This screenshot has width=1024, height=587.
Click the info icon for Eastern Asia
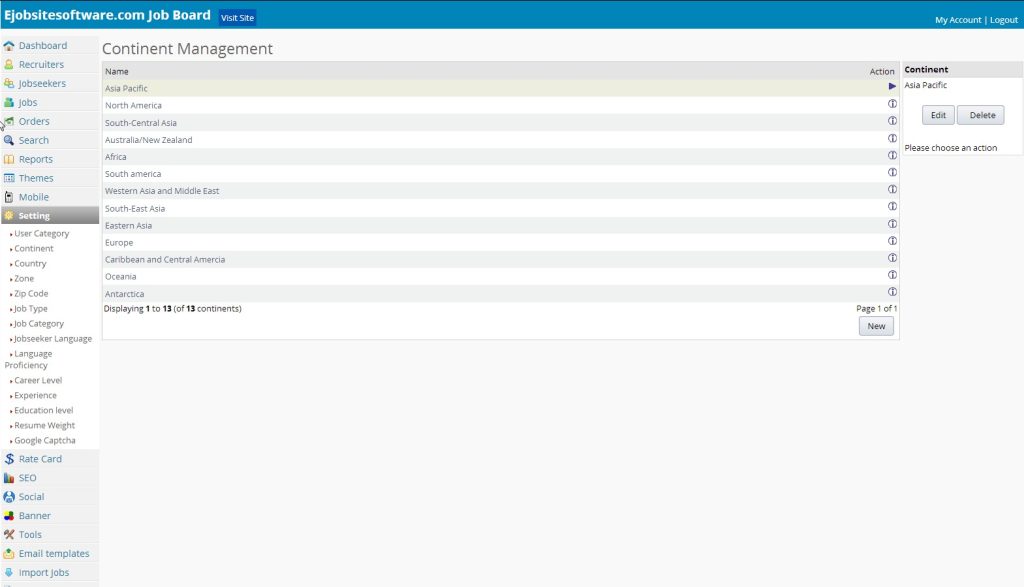[892, 224]
